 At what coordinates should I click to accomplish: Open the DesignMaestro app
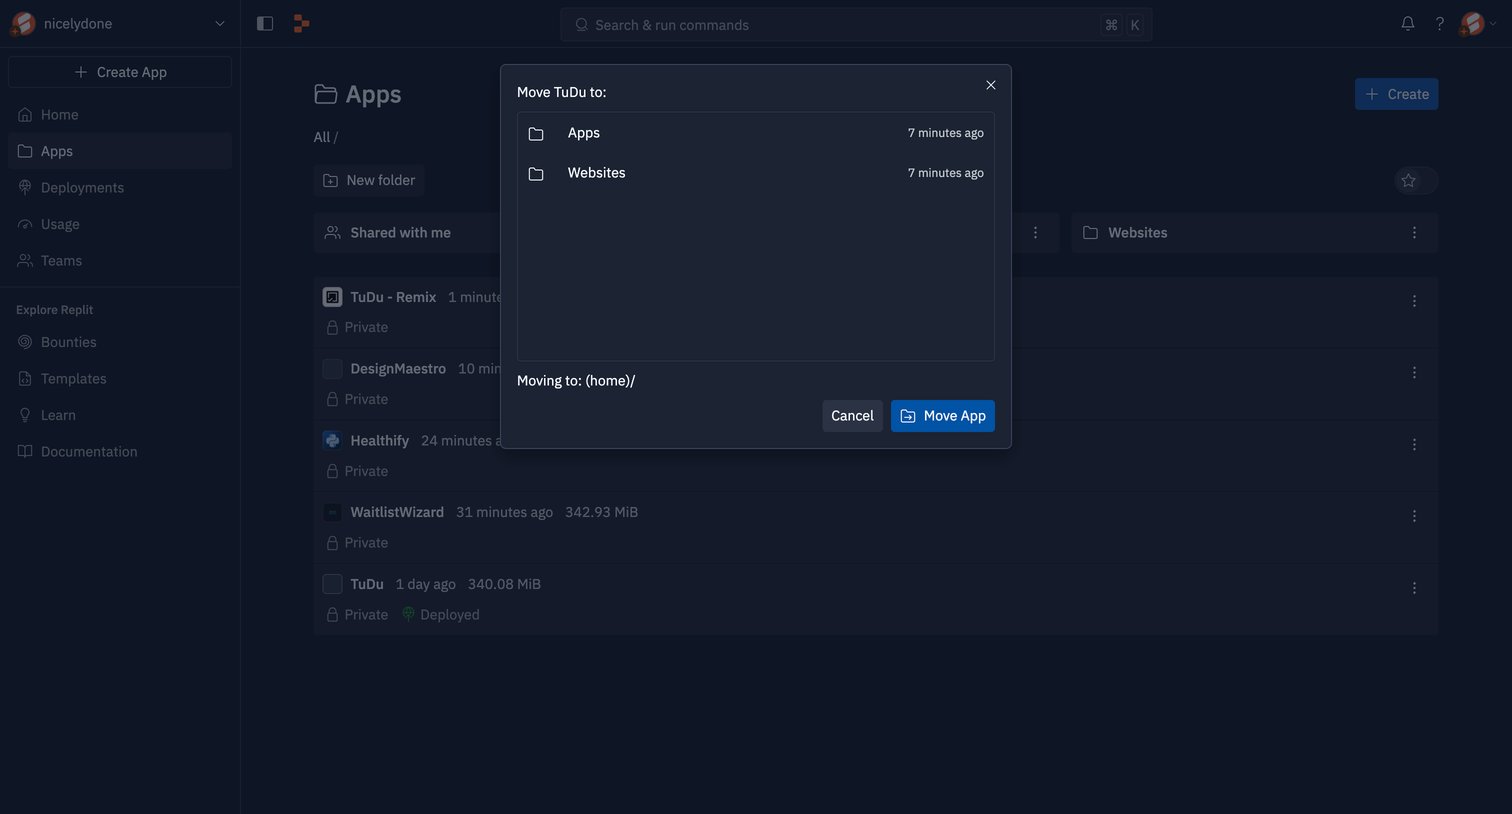tap(398, 369)
